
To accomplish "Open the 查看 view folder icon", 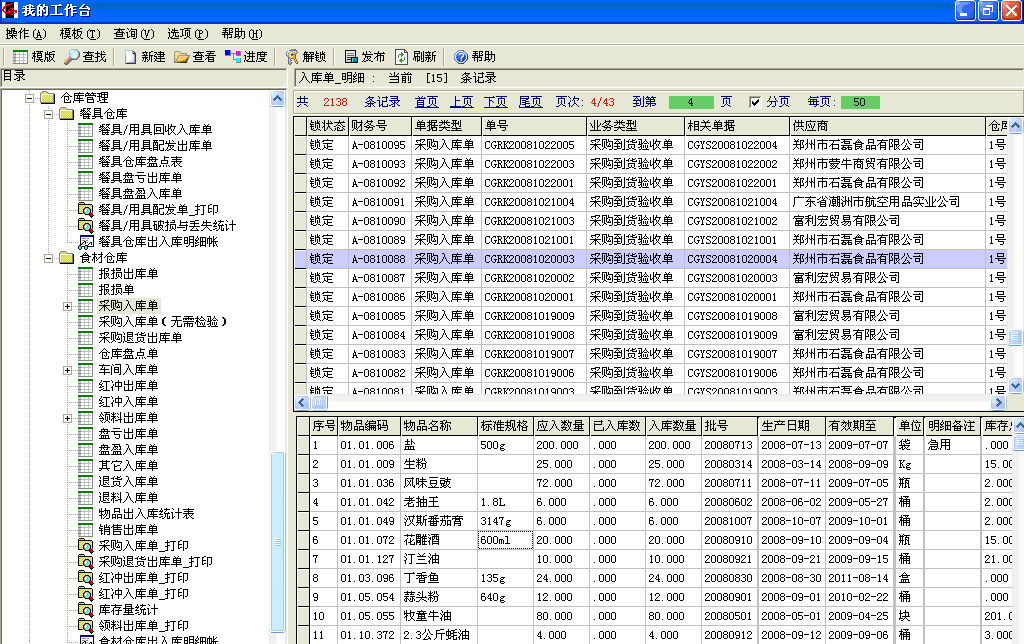I will point(181,57).
